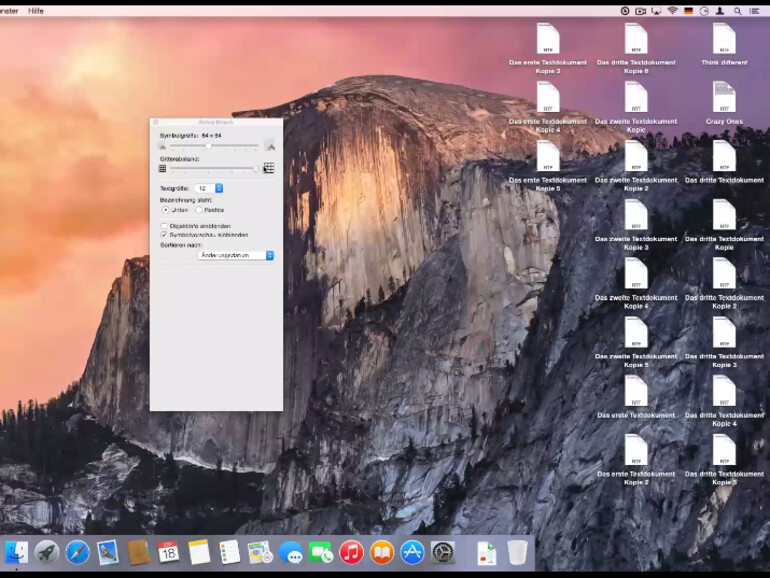Open orange iBooks icon in Dock
770x578 pixels.
tap(382, 553)
